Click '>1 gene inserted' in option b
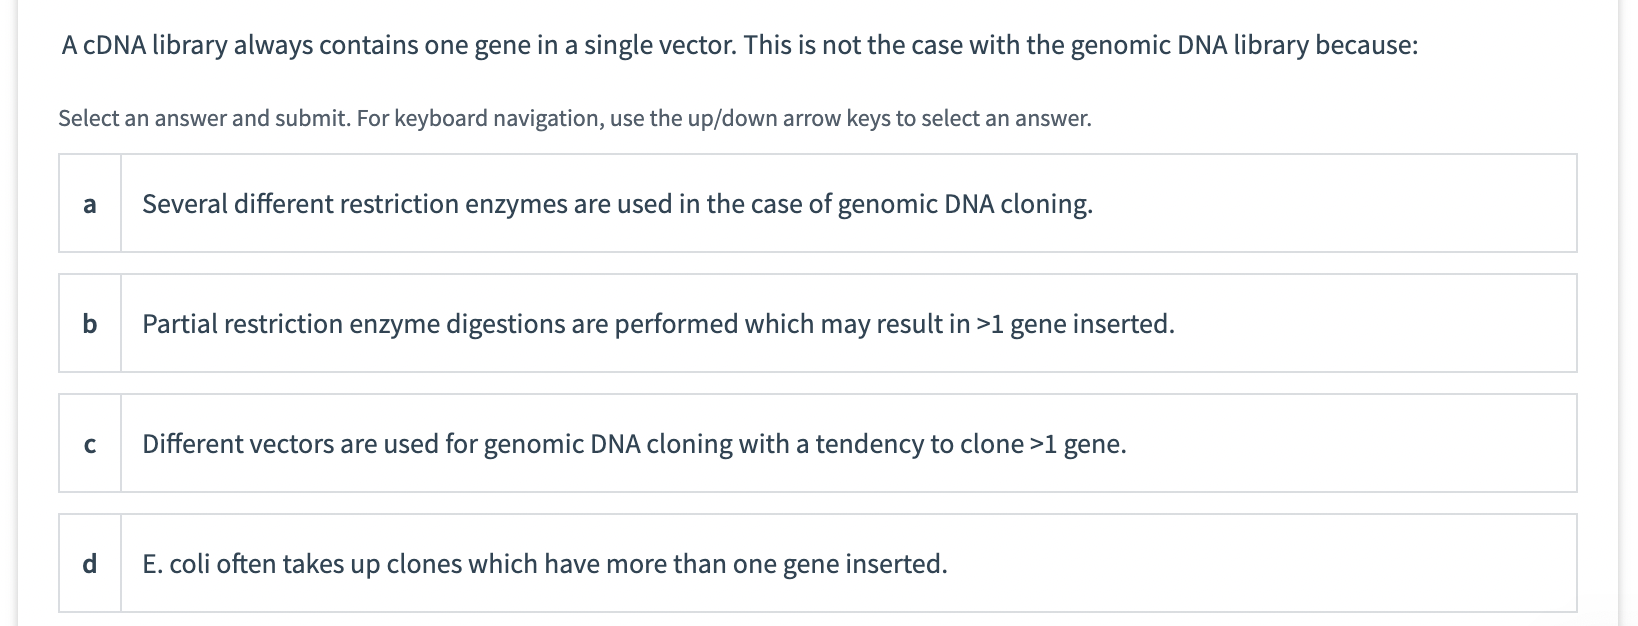This screenshot has height=626, width=1638. (1075, 324)
